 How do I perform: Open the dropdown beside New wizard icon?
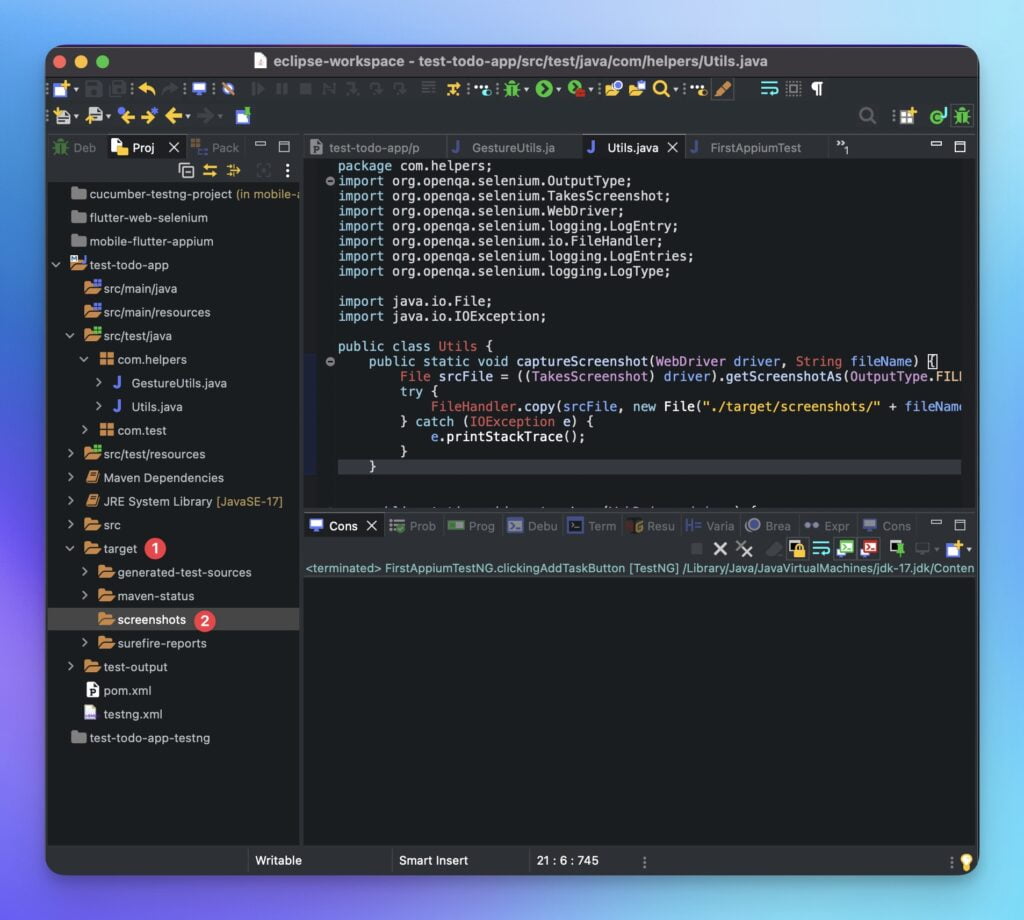(76, 89)
